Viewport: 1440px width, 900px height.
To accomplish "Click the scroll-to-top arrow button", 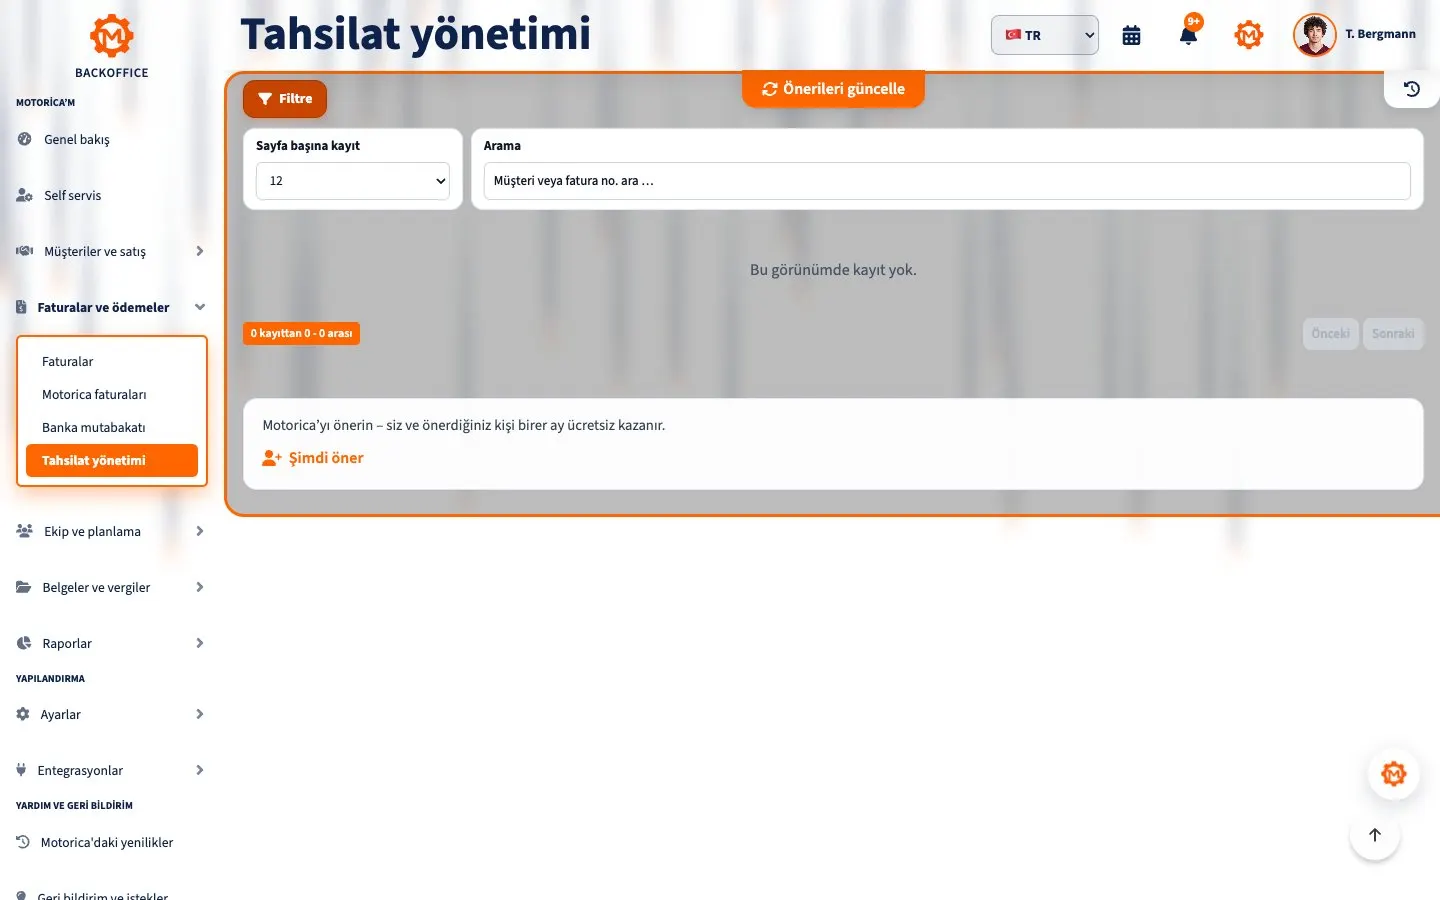I will click(1375, 835).
